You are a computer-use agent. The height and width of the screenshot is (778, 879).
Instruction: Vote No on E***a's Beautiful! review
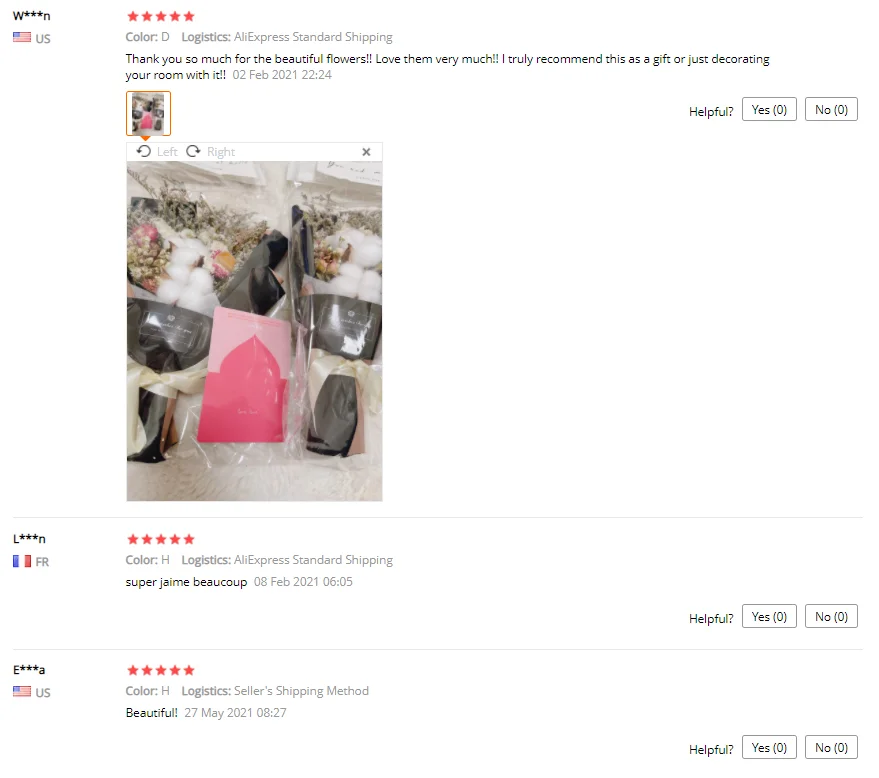pos(831,747)
